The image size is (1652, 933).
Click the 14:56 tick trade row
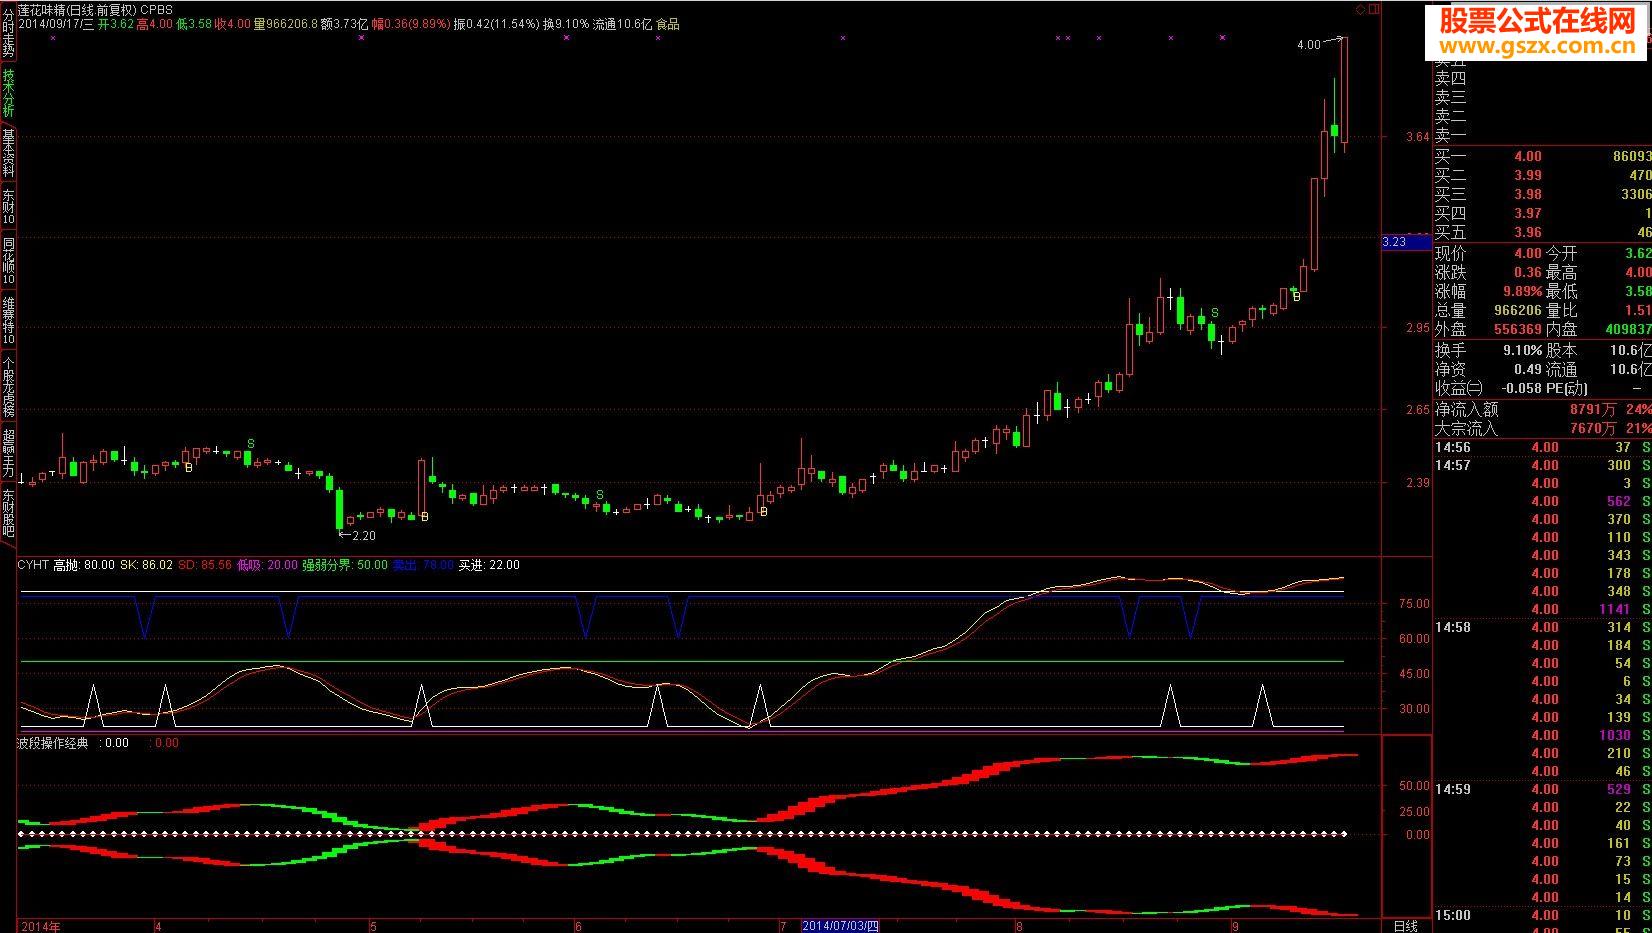(1542, 447)
